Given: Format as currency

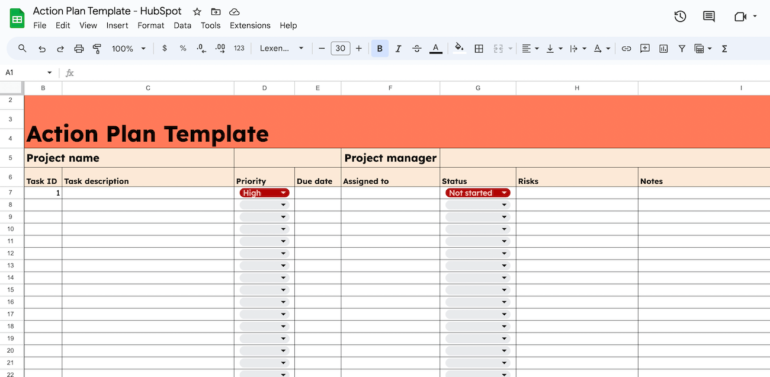Looking at the screenshot, I should 165,49.
